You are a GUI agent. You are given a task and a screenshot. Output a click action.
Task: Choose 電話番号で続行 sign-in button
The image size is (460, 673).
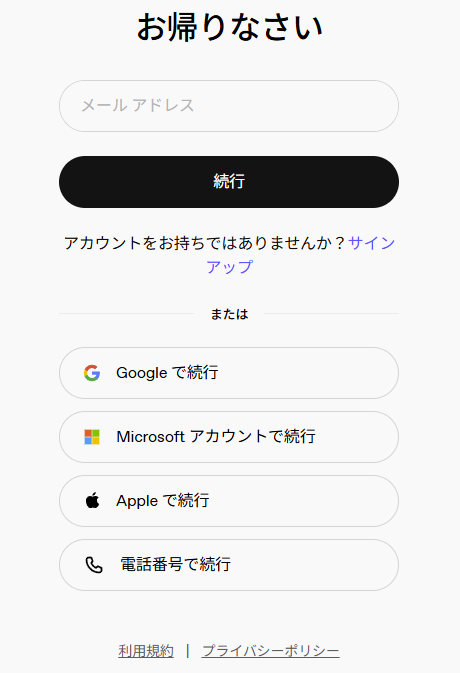click(x=229, y=565)
